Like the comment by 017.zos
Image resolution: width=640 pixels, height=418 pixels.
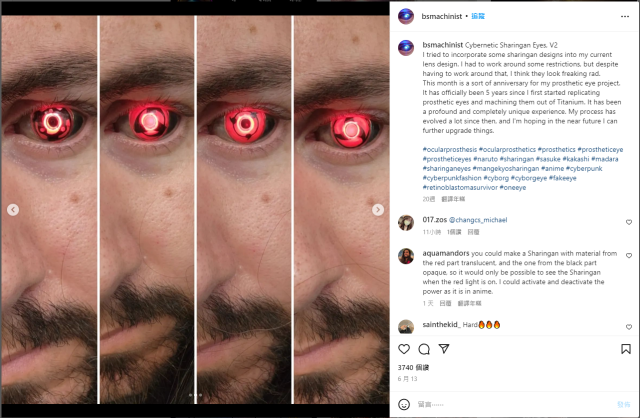[628, 222]
